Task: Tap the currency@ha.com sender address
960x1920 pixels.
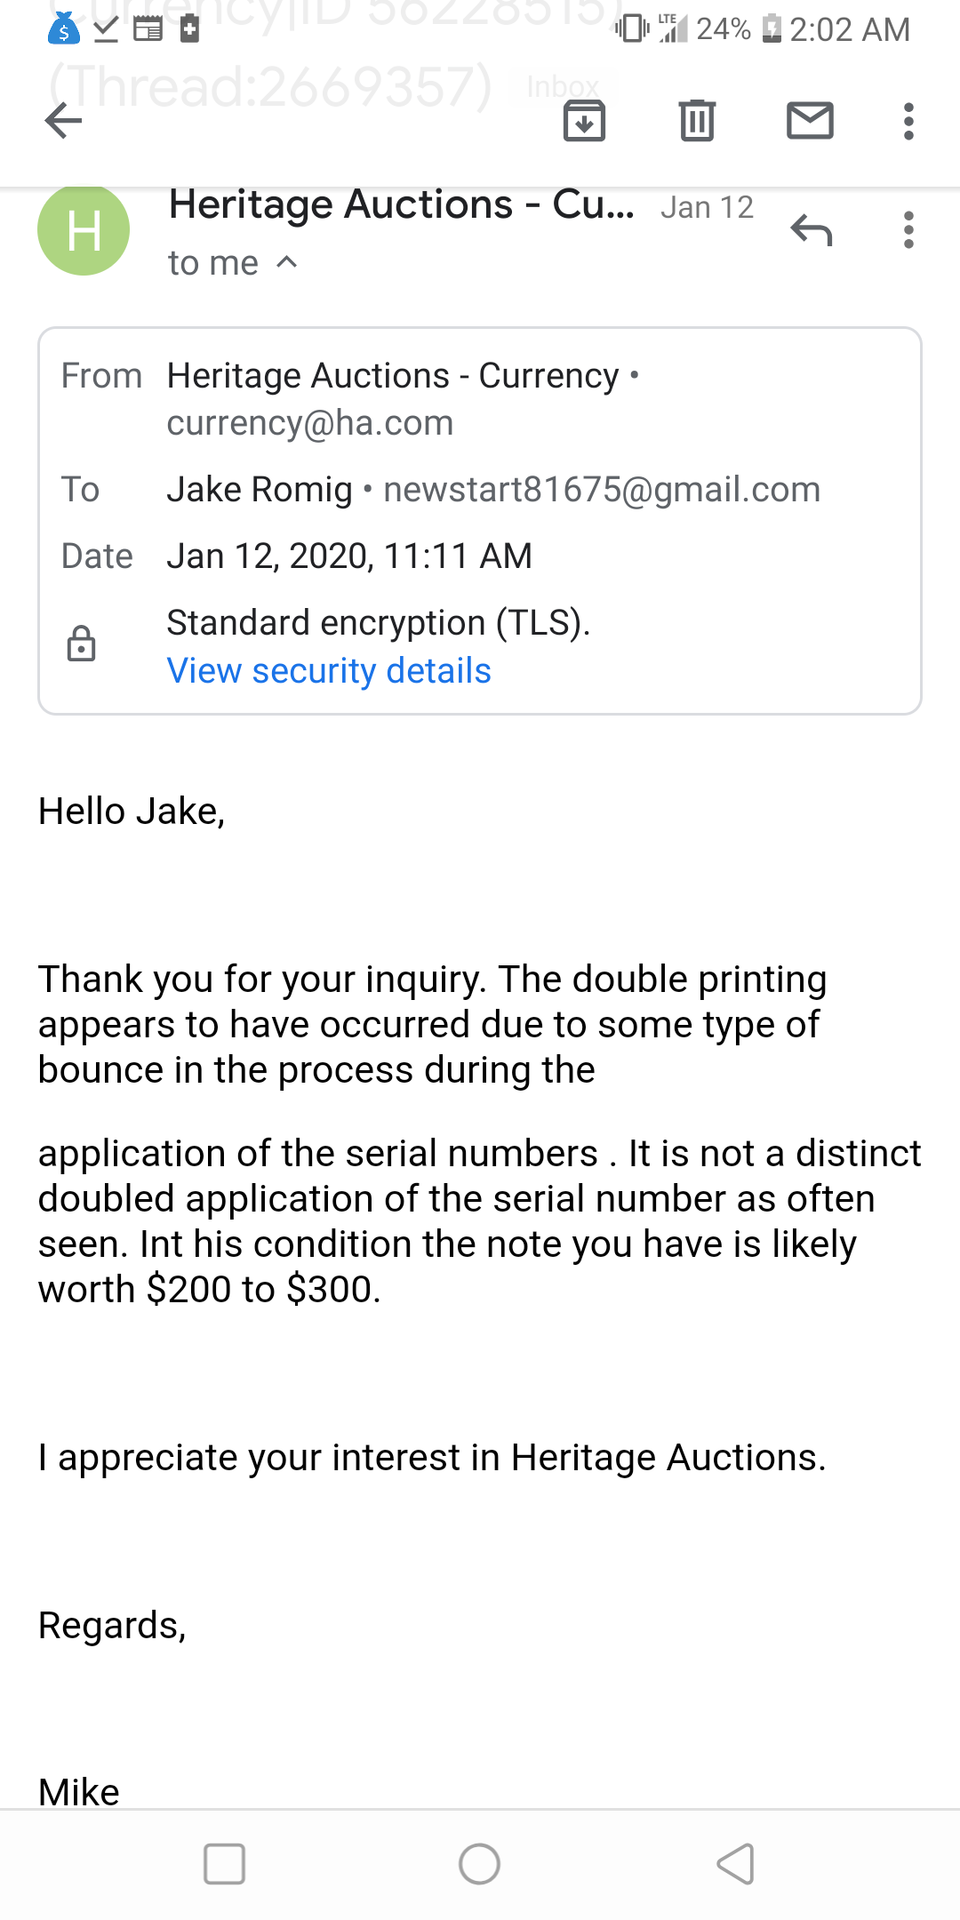Action: pos(310,423)
